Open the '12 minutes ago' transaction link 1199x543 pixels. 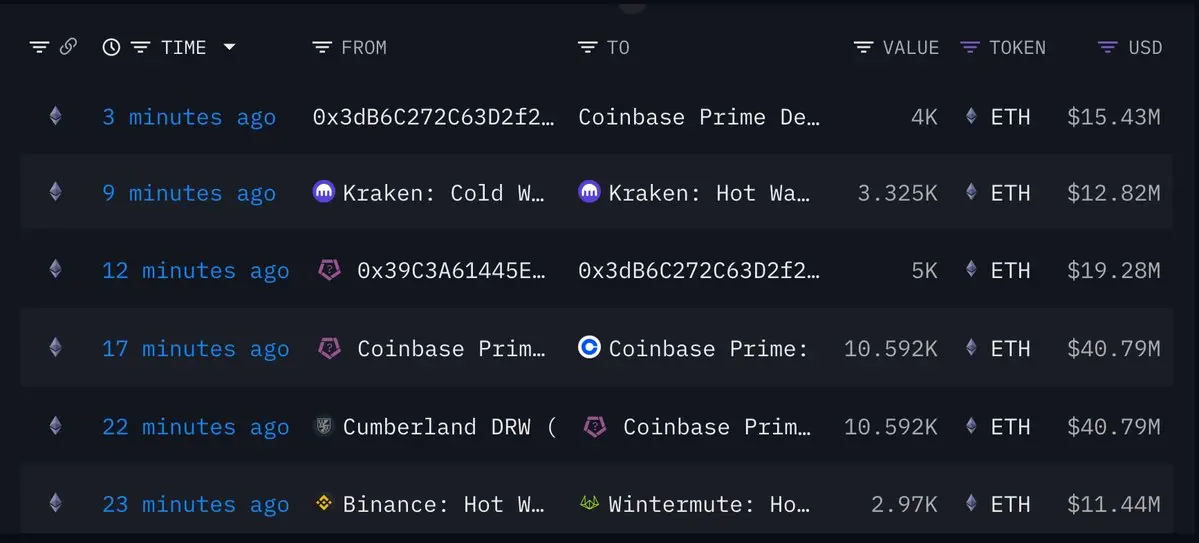tap(196, 270)
